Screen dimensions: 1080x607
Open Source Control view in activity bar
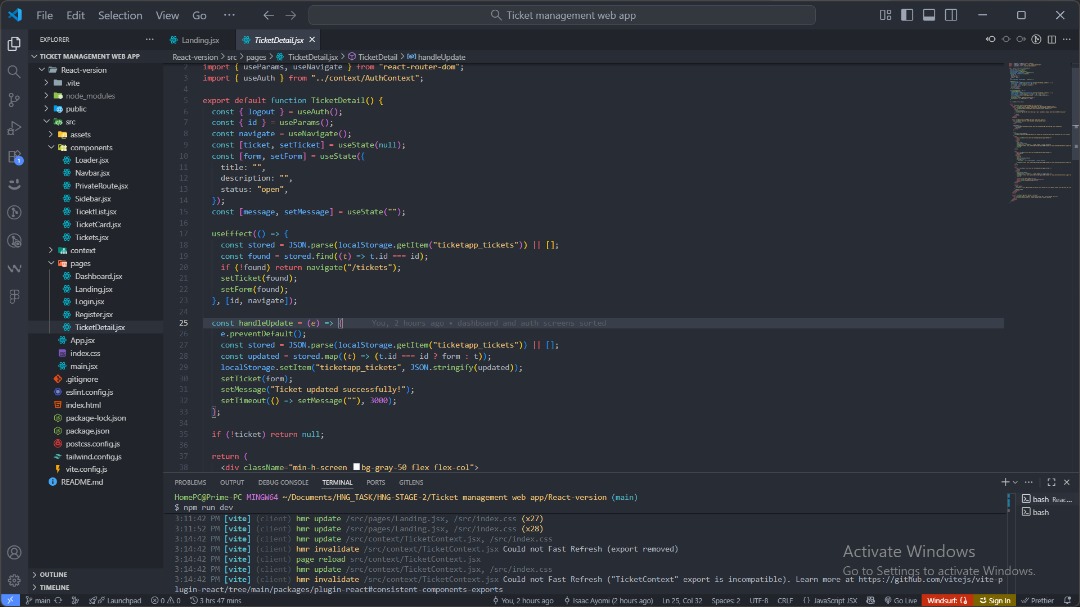pyautogui.click(x=14, y=100)
